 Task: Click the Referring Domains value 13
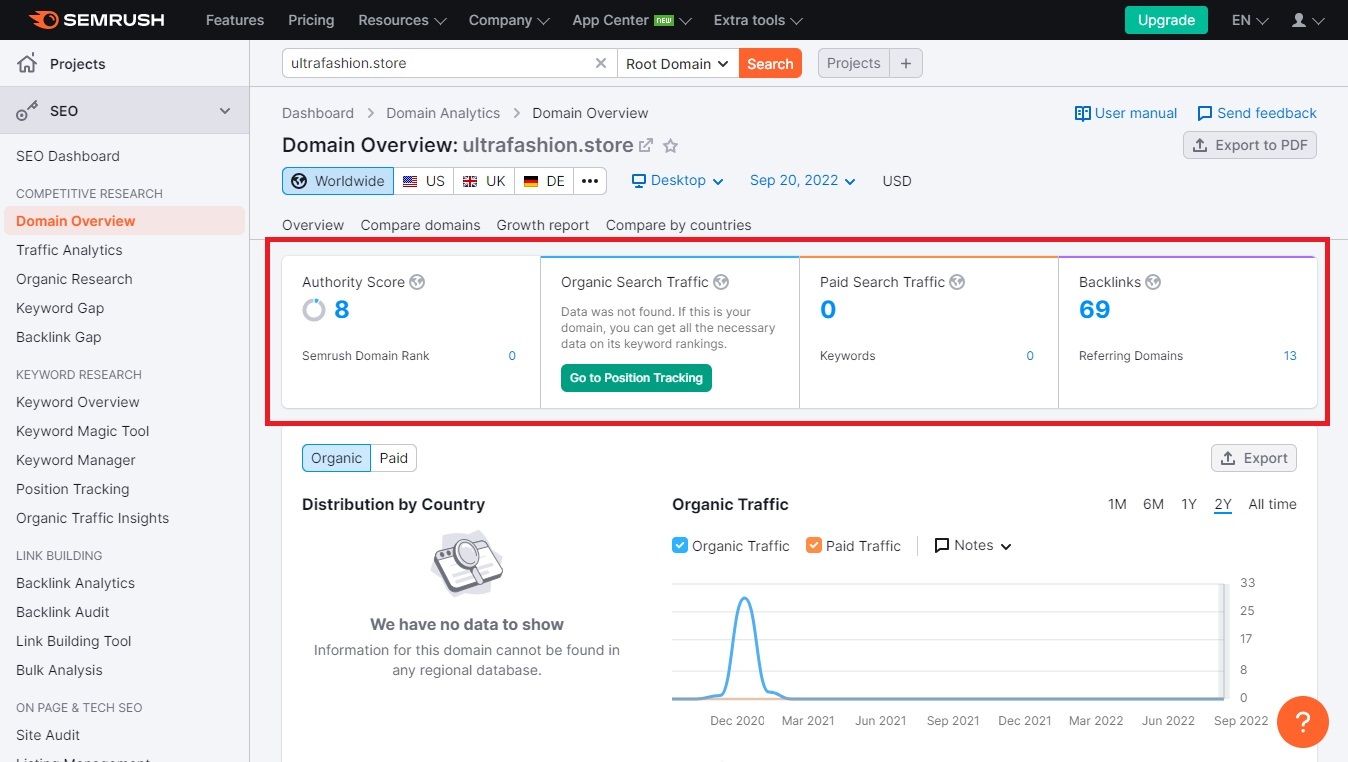(1290, 356)
